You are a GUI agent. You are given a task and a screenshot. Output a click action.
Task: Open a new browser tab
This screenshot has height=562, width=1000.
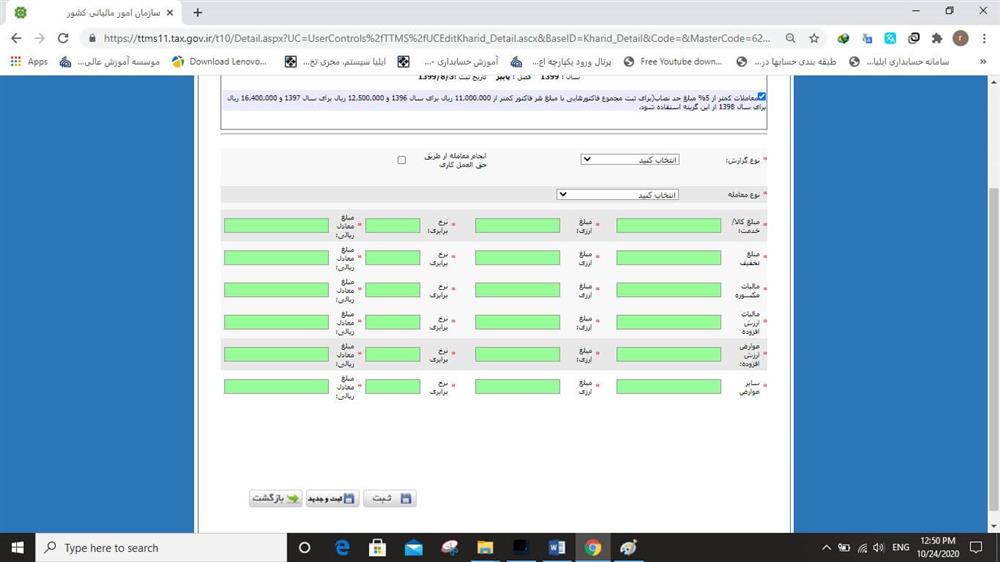[x=198, y=12]
